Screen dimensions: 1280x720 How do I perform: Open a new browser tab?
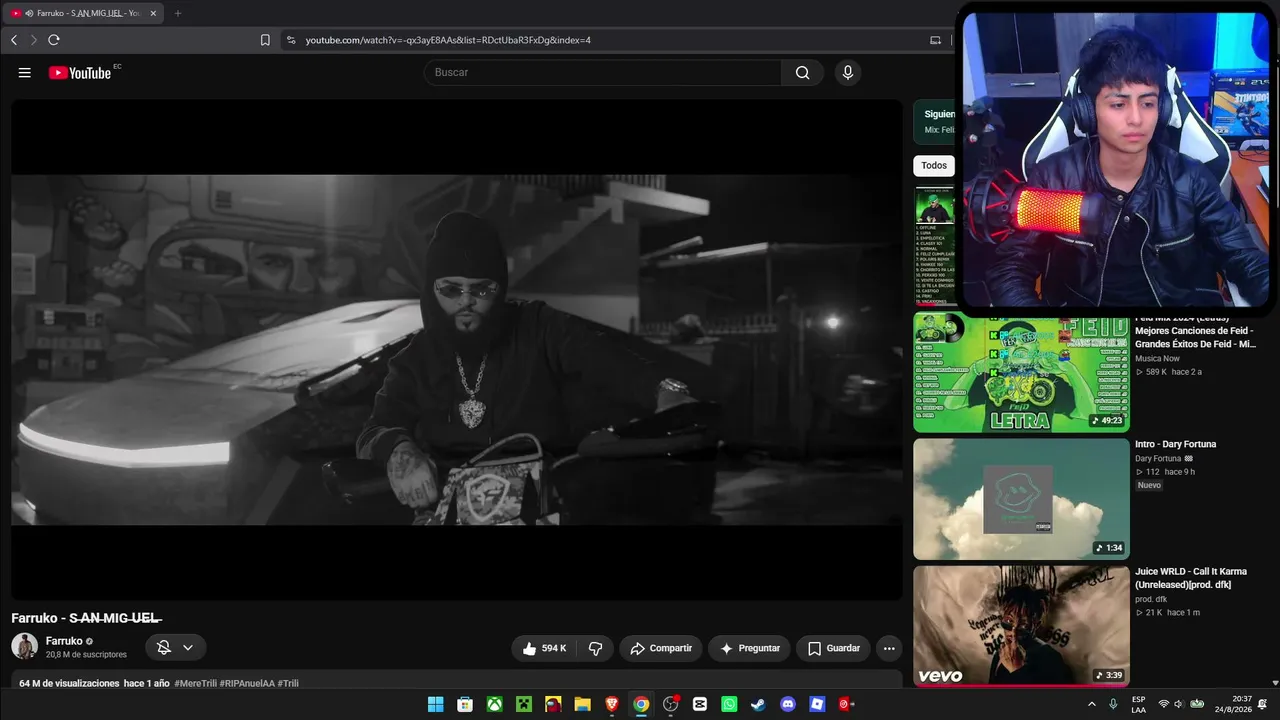pos(178,13)
